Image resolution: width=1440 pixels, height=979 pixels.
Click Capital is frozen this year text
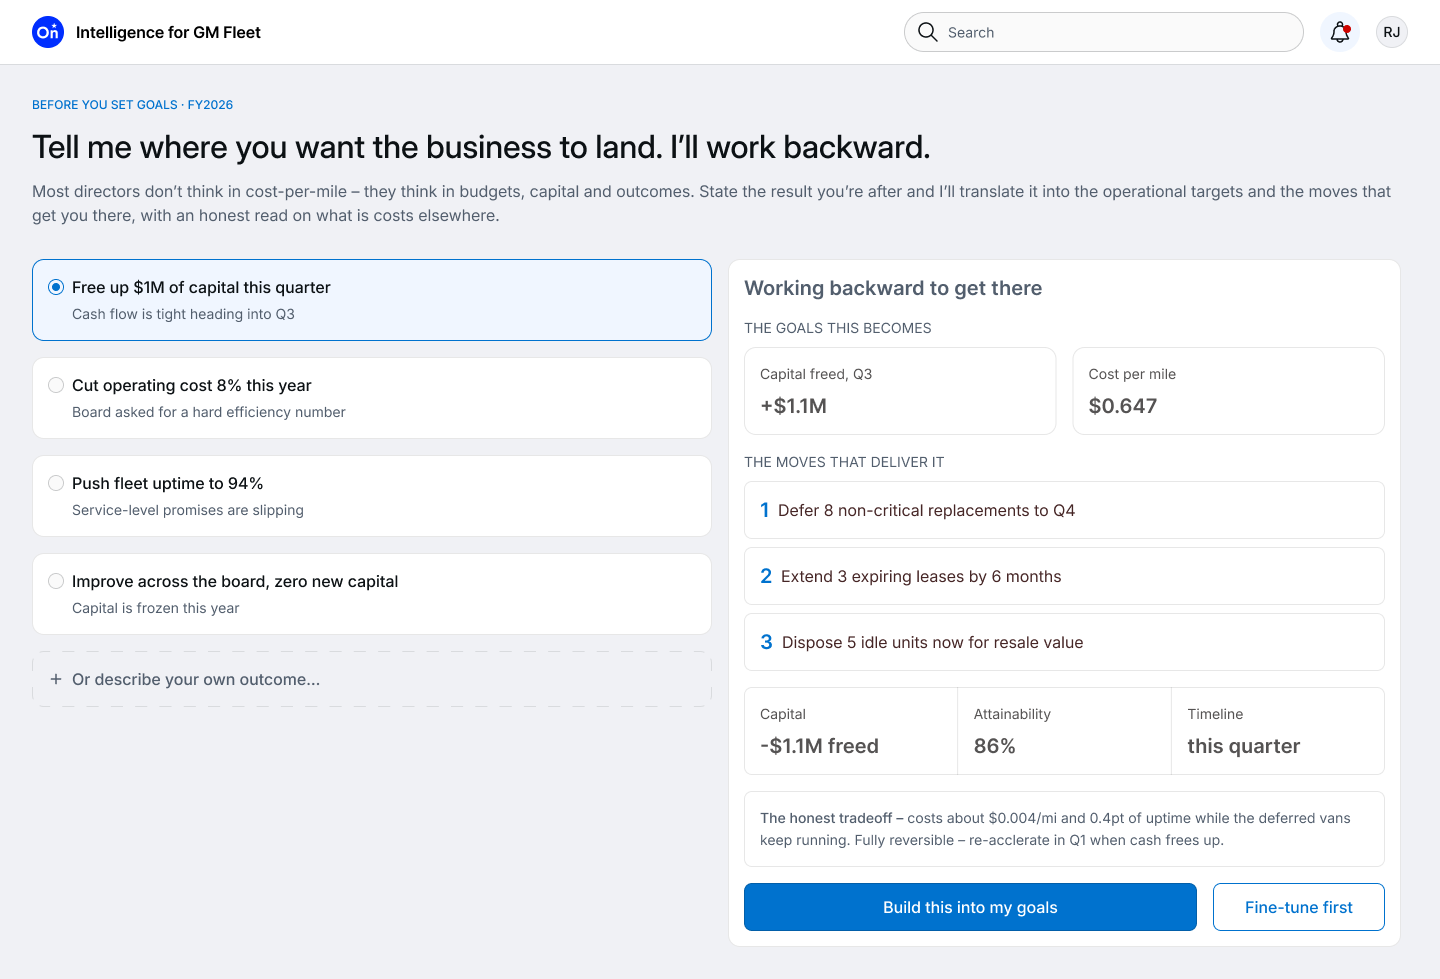coord(156,608)
